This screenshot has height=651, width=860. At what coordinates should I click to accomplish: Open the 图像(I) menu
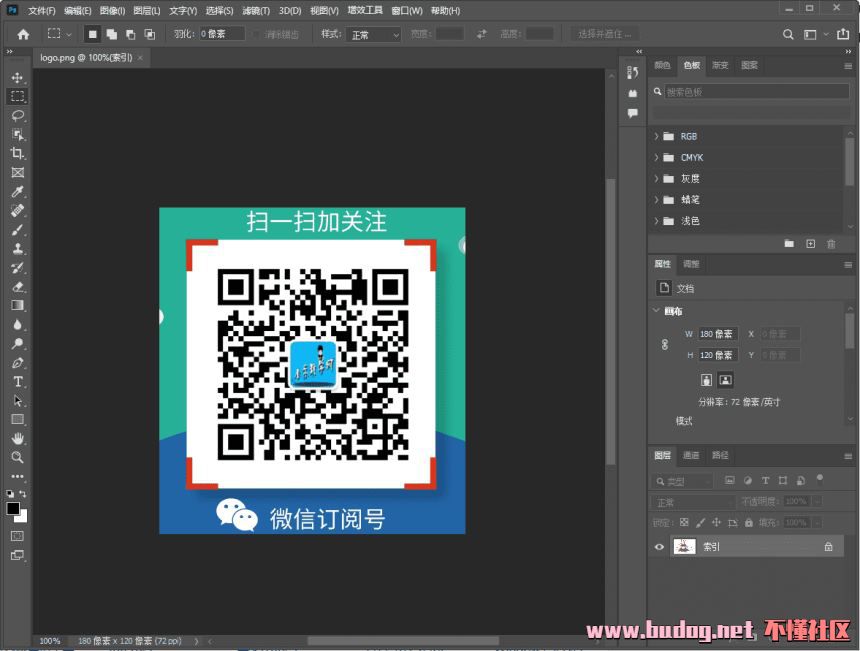112,10
